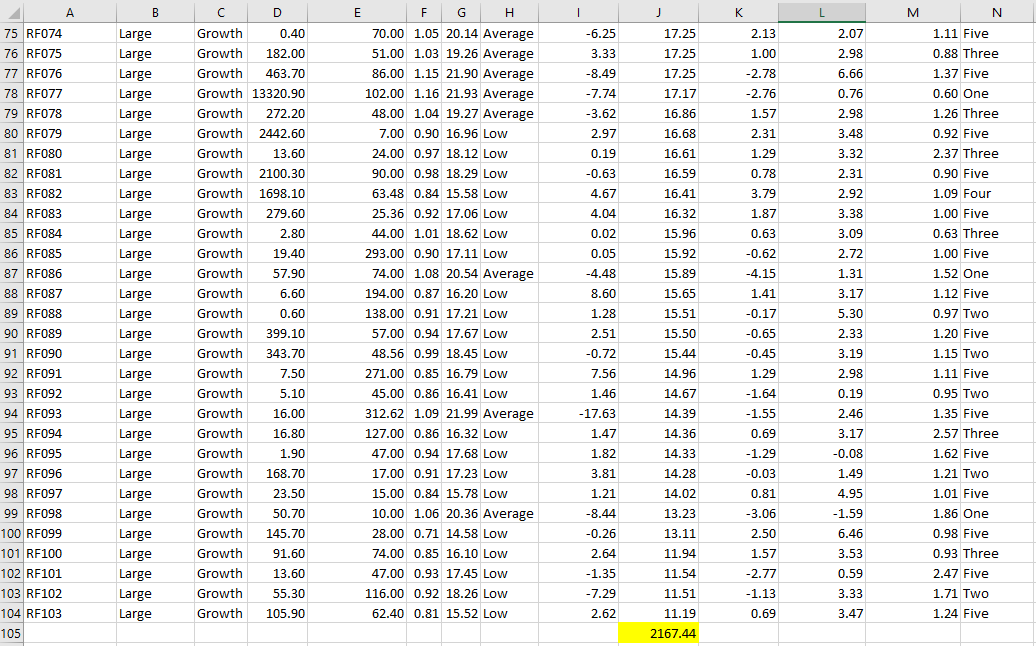
Task: Click cell containing RF077
Action: coord(70,94)
